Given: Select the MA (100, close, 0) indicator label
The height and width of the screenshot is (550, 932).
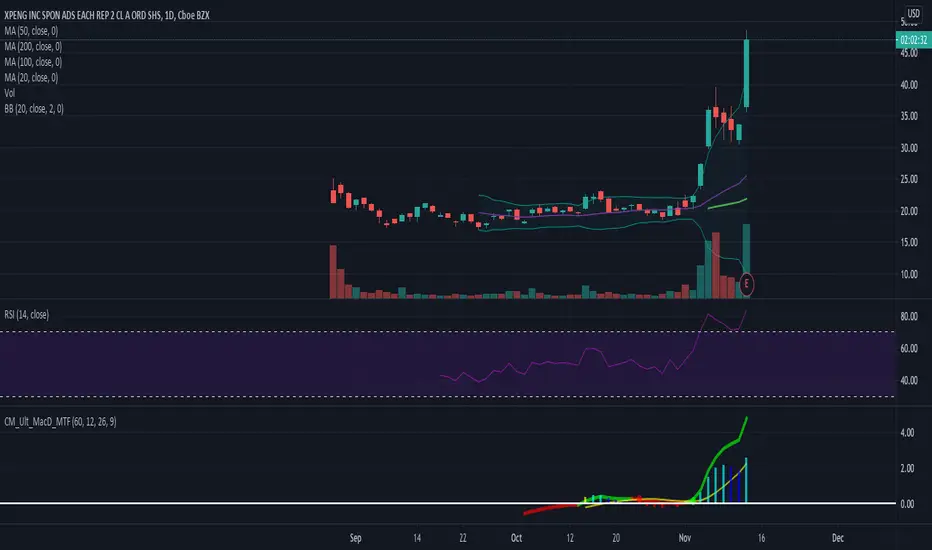Looking at the screenshot, I should point(33,62).
